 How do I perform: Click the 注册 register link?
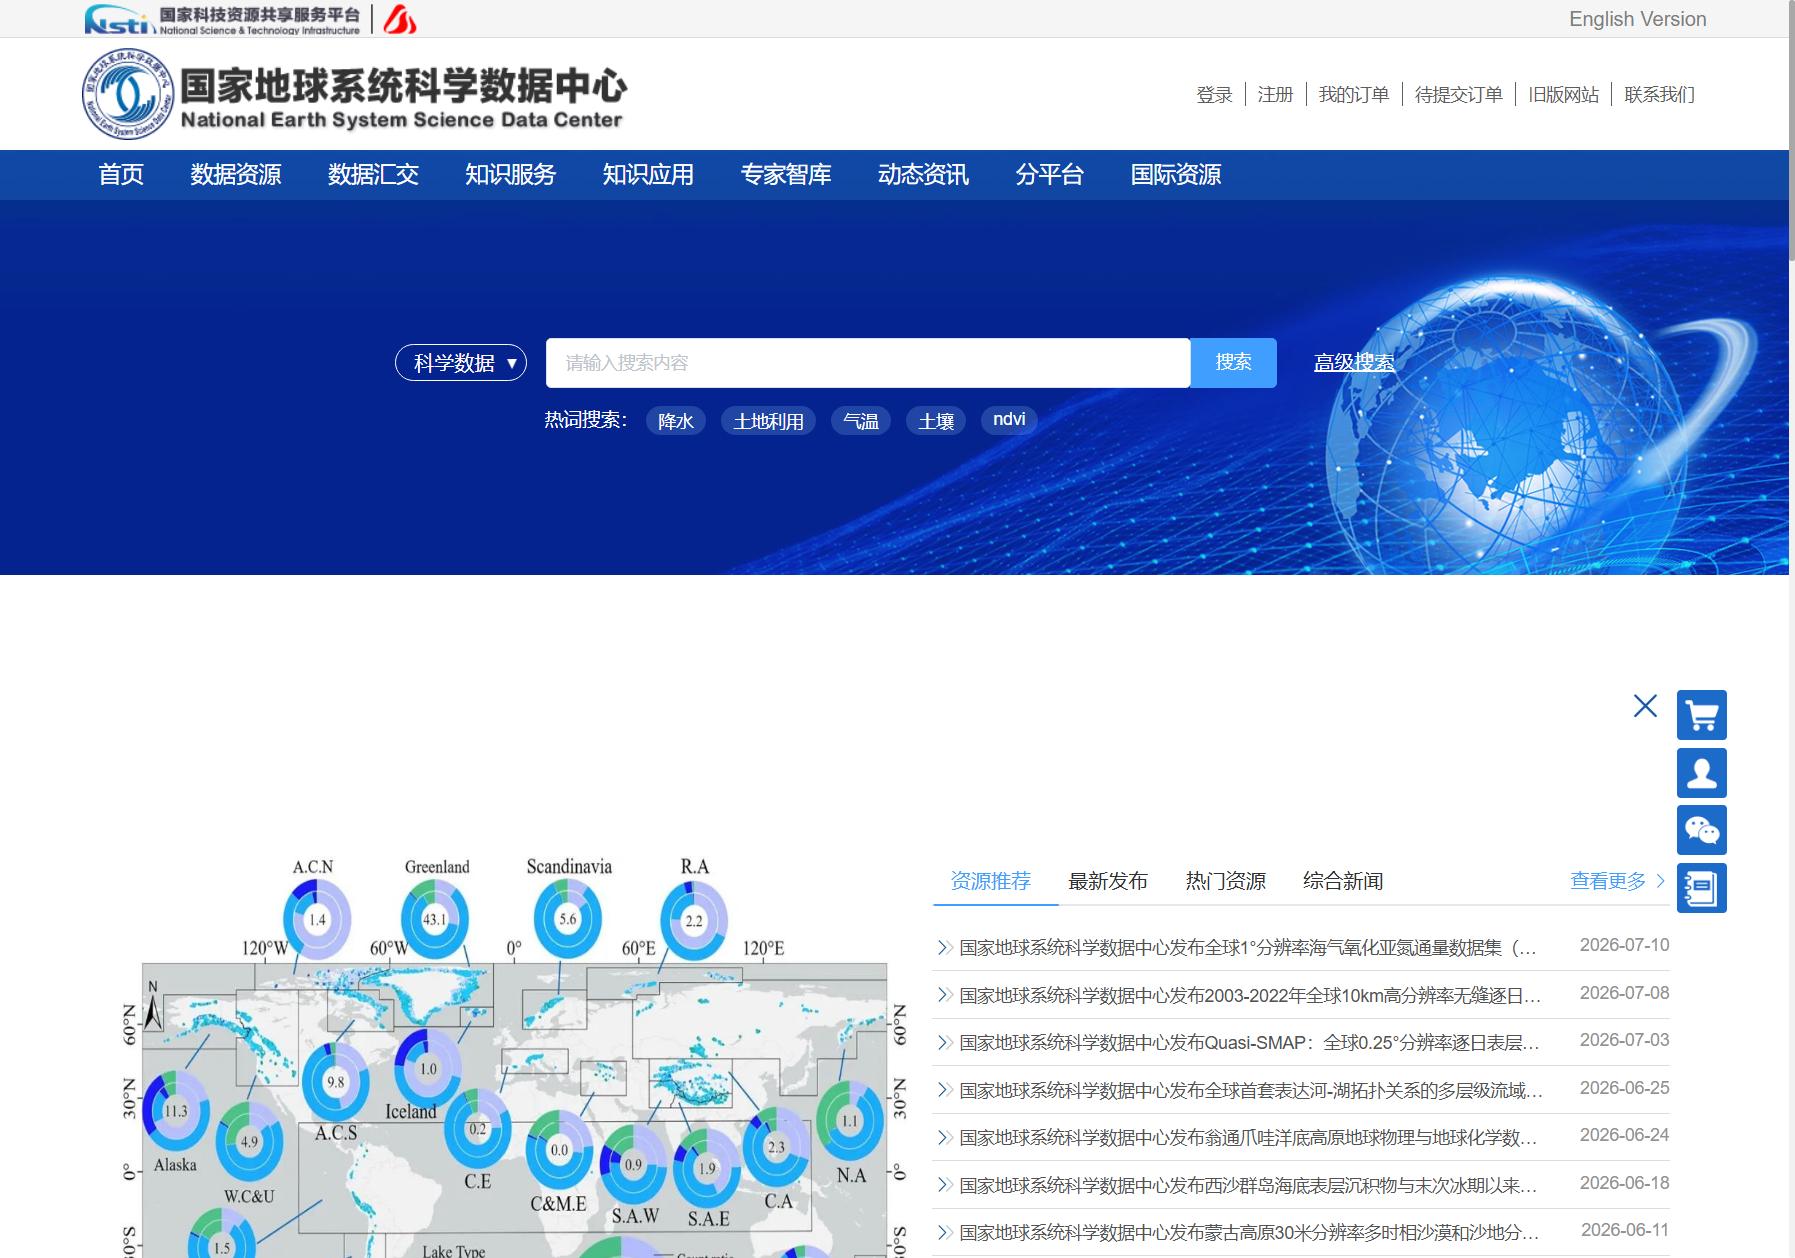pyautogui.click(x=1275, y=95)
